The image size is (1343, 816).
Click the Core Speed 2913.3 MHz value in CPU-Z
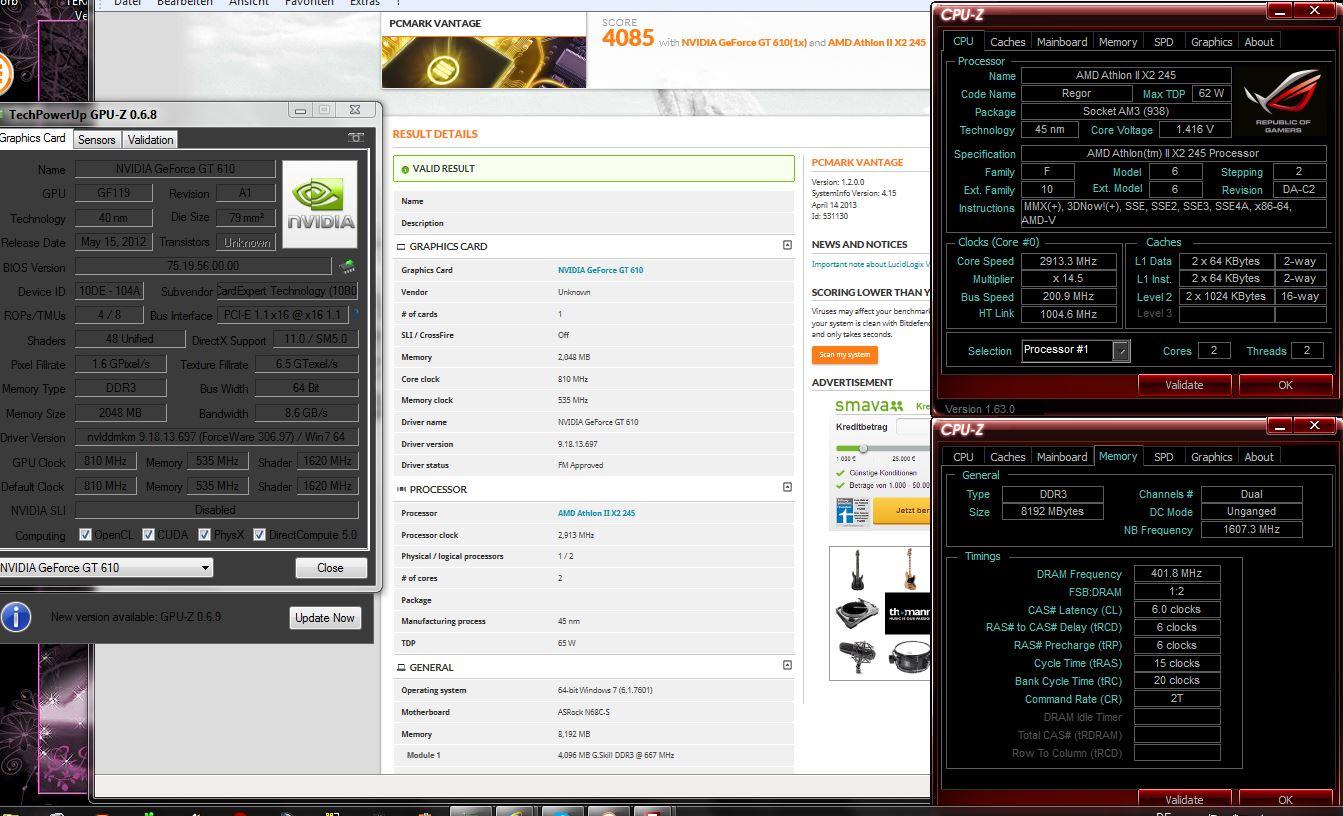pos(1068,261)
